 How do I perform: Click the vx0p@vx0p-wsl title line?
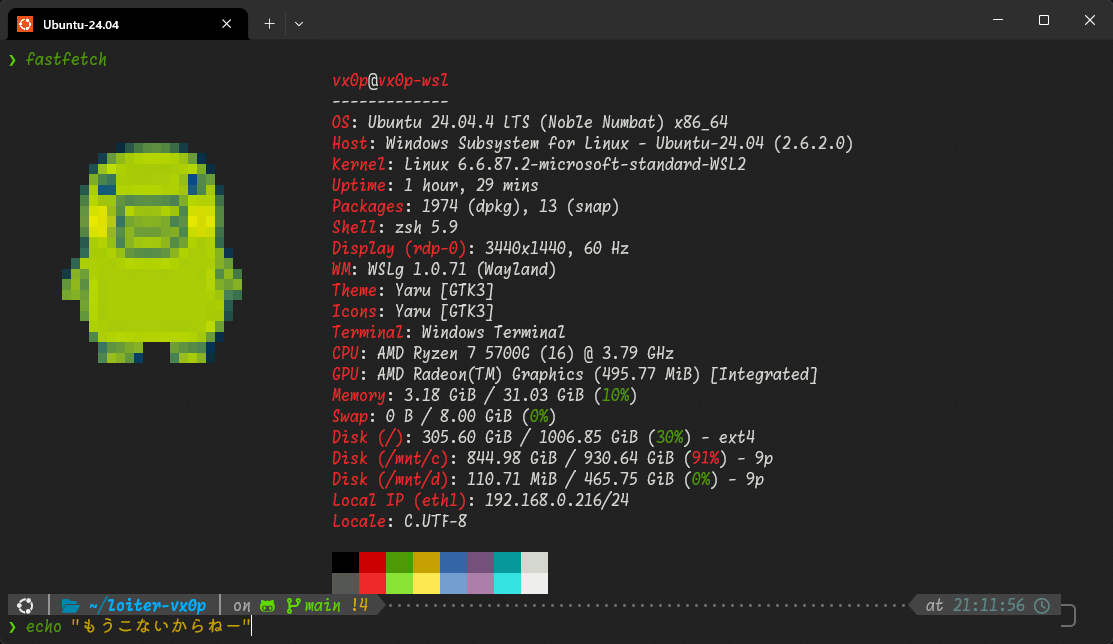pos(390,80)
